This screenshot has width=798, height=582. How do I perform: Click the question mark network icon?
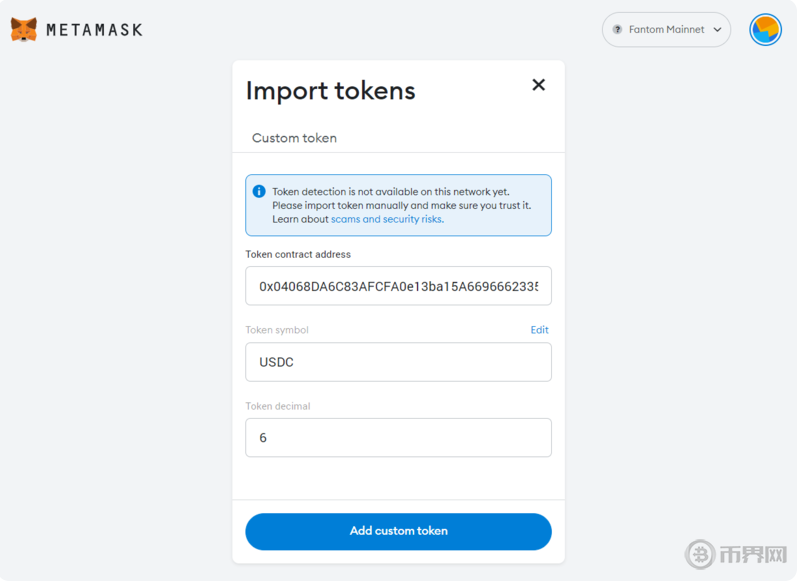point(617,30)
